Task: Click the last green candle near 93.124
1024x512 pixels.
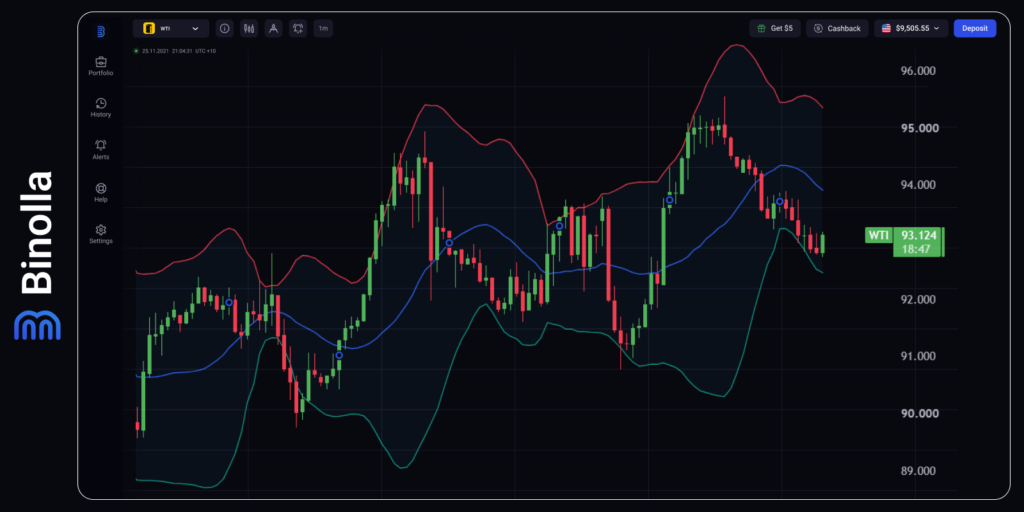Action: coord(823,244)
